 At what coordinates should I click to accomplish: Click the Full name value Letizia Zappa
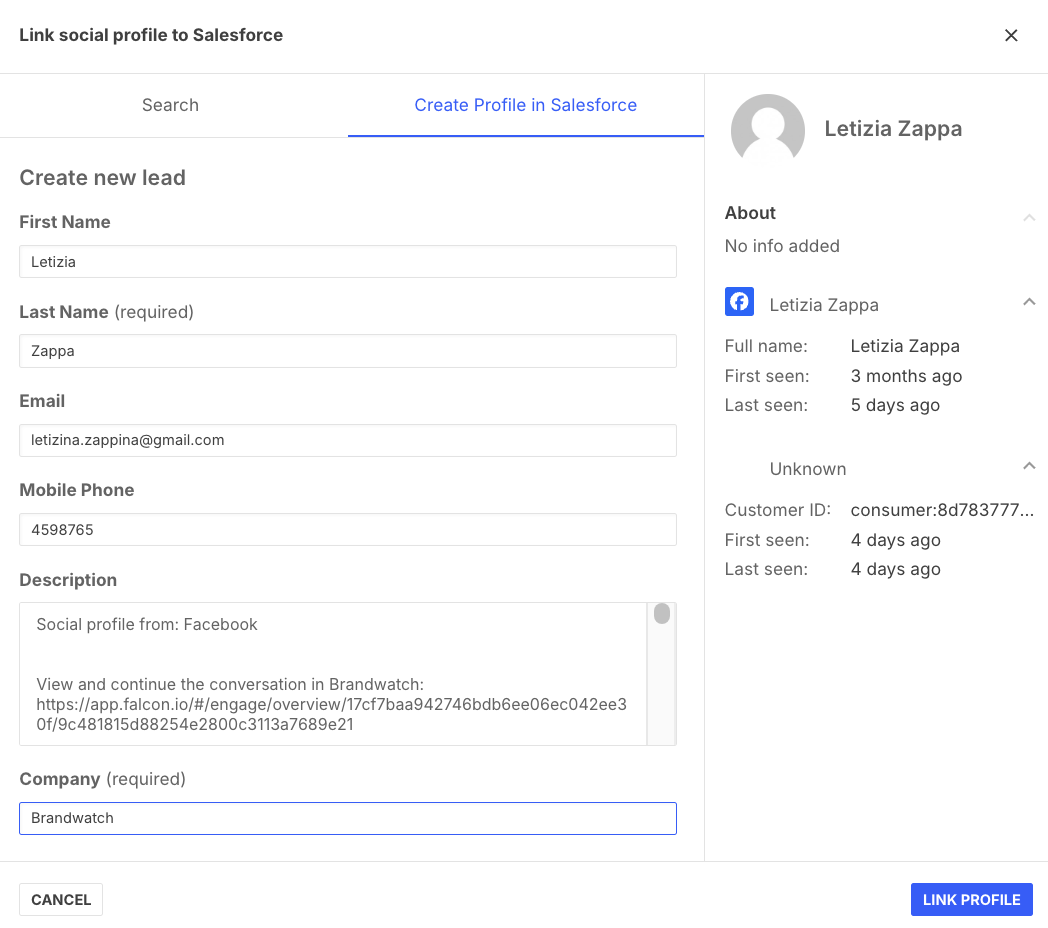[x=904, y=346]
